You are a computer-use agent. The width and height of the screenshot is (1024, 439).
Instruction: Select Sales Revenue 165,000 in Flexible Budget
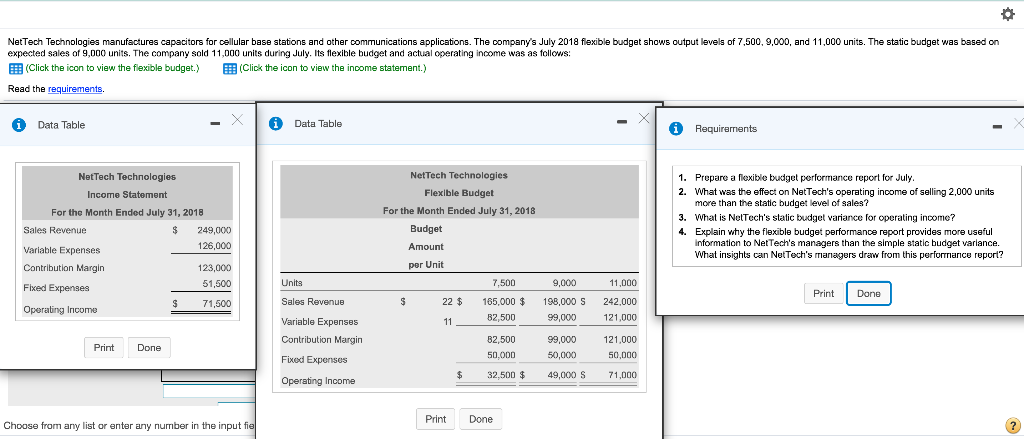point(499,302)
